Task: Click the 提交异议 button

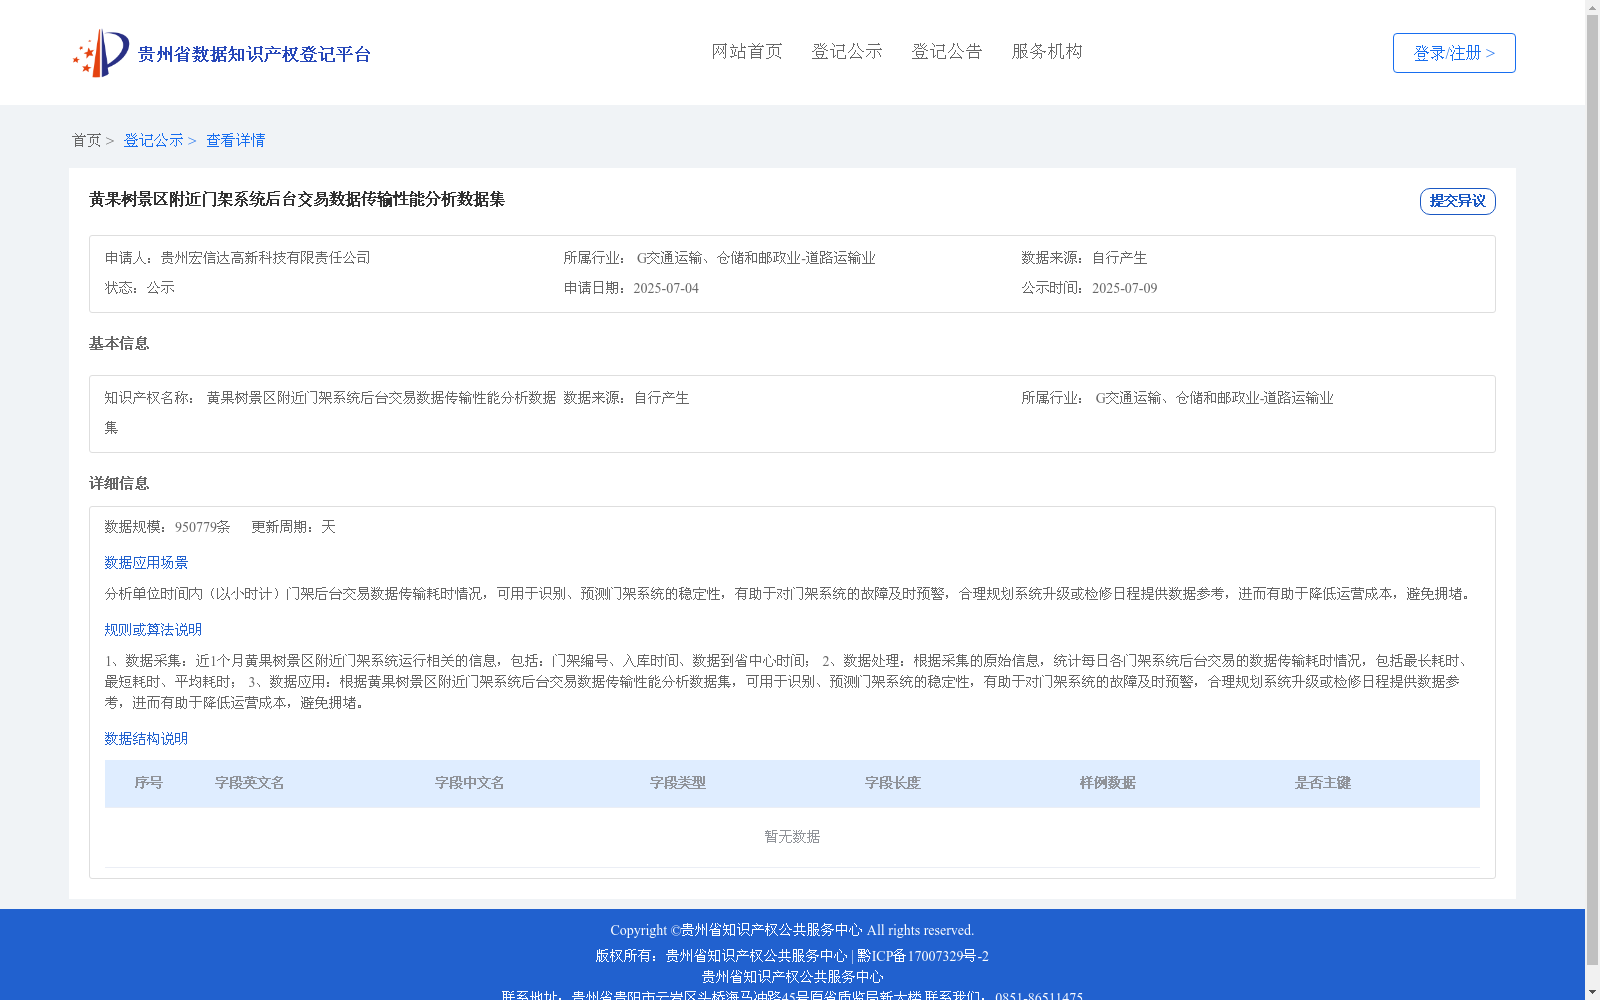Action: (1457, 201)
